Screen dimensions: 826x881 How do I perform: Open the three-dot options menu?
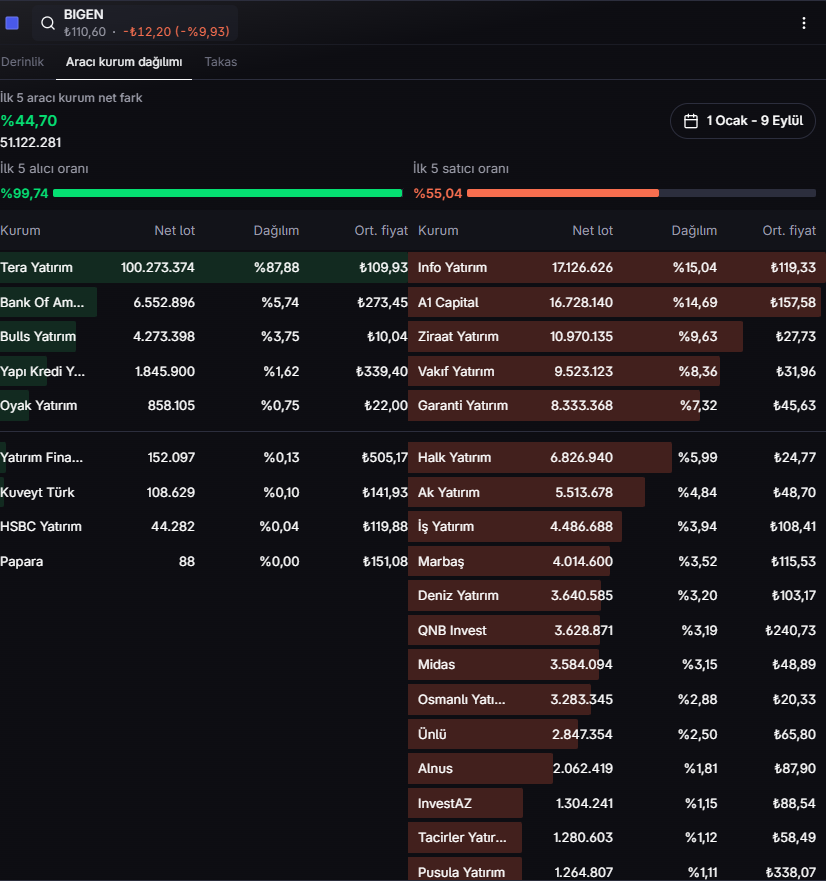point(804,23)
